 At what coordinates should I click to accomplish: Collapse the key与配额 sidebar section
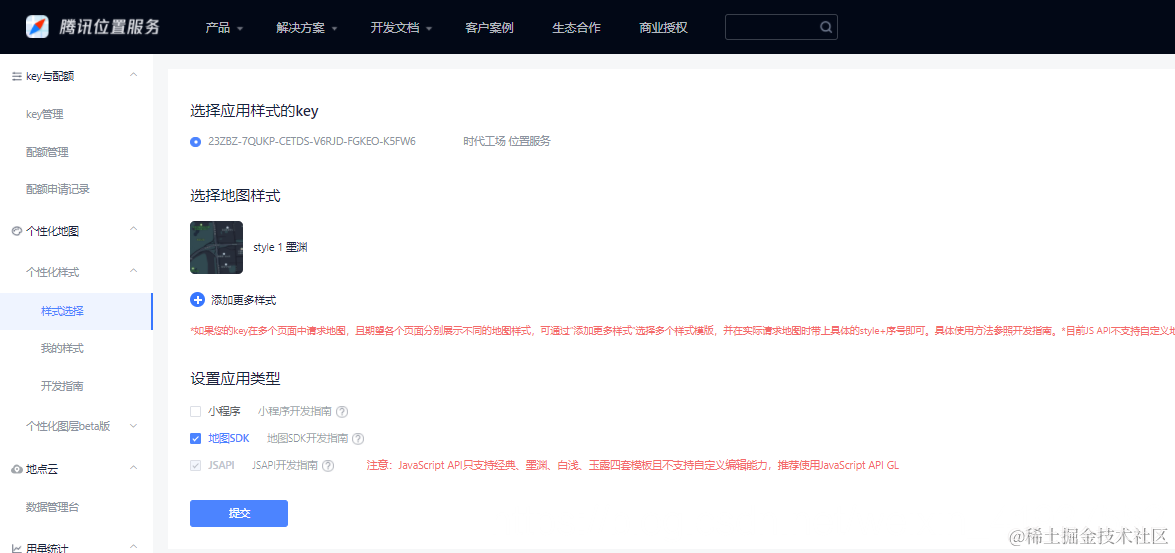coord(133,75)
